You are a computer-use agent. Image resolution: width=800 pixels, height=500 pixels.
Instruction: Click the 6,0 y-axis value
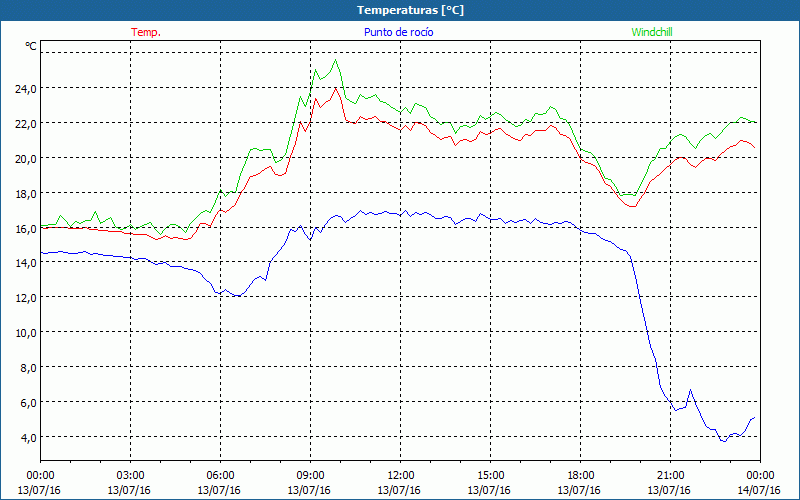tap(28, 403)
